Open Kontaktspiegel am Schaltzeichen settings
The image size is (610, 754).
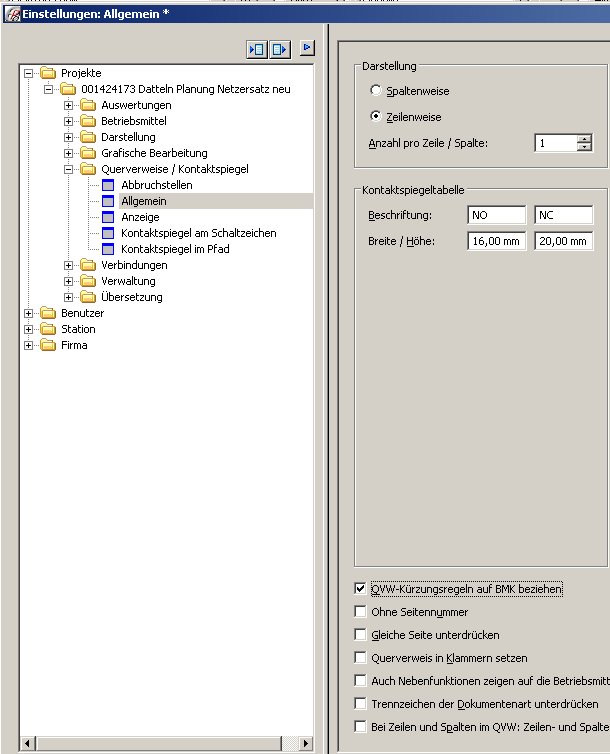click(x=199, y=233)
